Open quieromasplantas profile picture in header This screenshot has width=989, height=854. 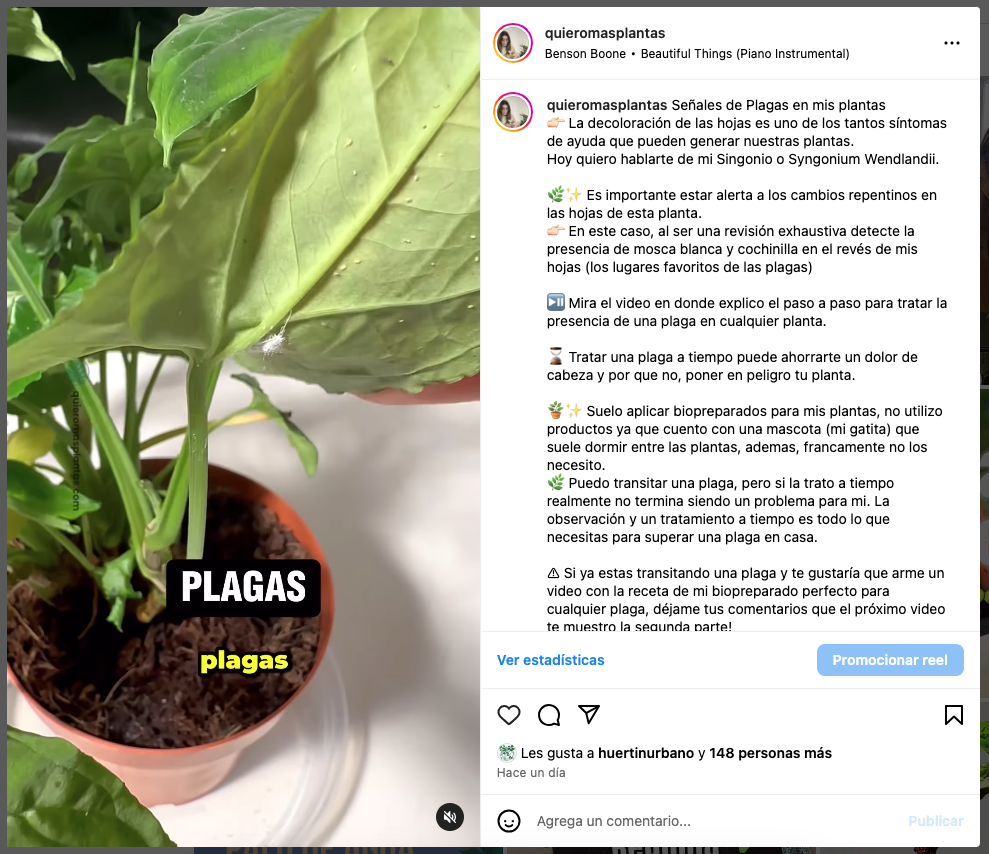coord(513,43)
